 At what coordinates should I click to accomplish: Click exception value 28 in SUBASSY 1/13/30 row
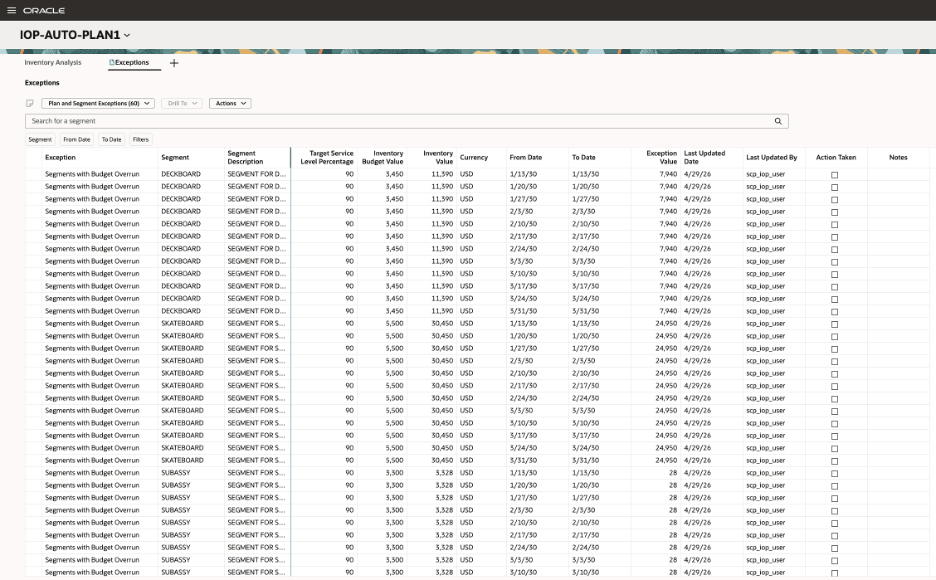[673, 473]
